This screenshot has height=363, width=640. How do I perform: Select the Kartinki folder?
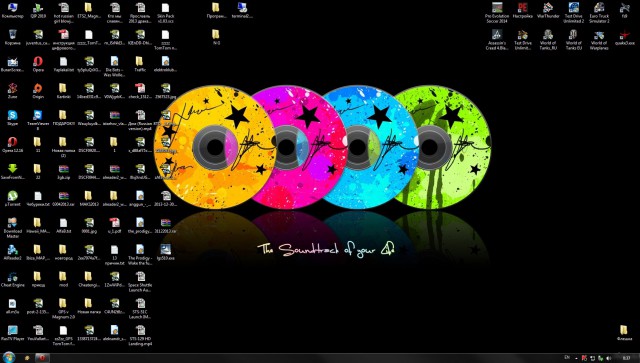pyautogui.click(x=63, y=91)
